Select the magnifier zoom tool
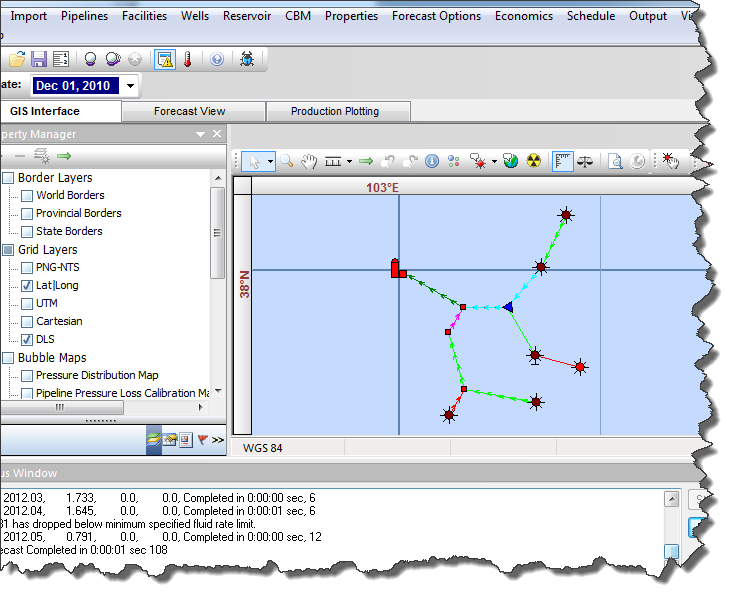The width and height of the screenshot is (736, 600). [286, 161]
